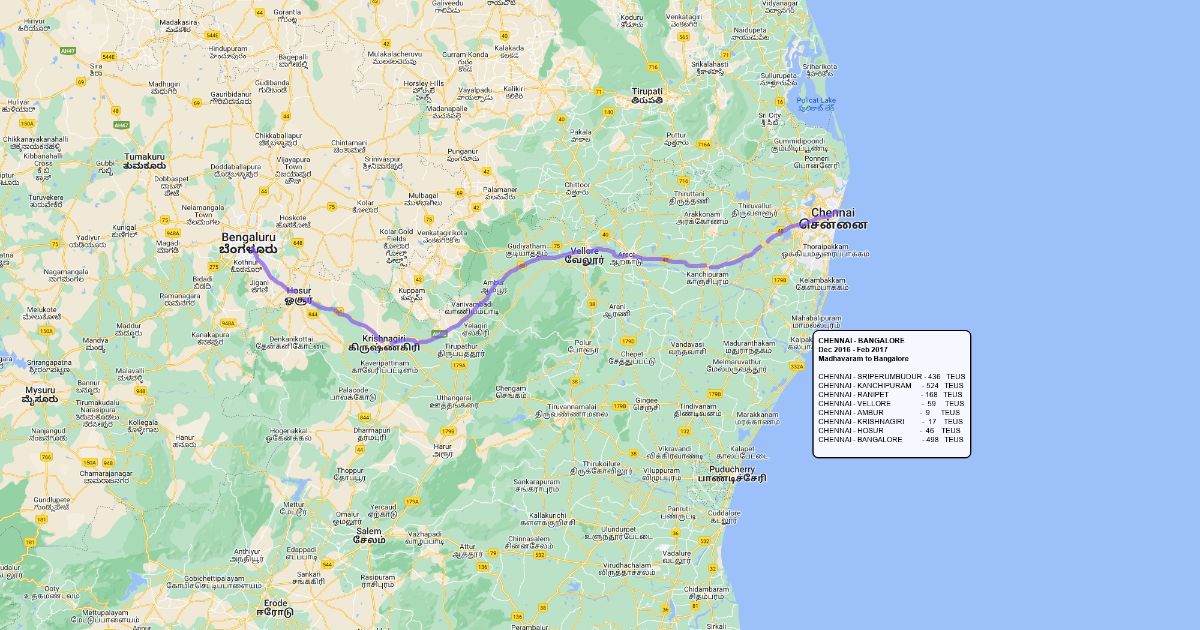Select the Tirupati city label
Screen dimensions: 1200x630
coord(647,91)
